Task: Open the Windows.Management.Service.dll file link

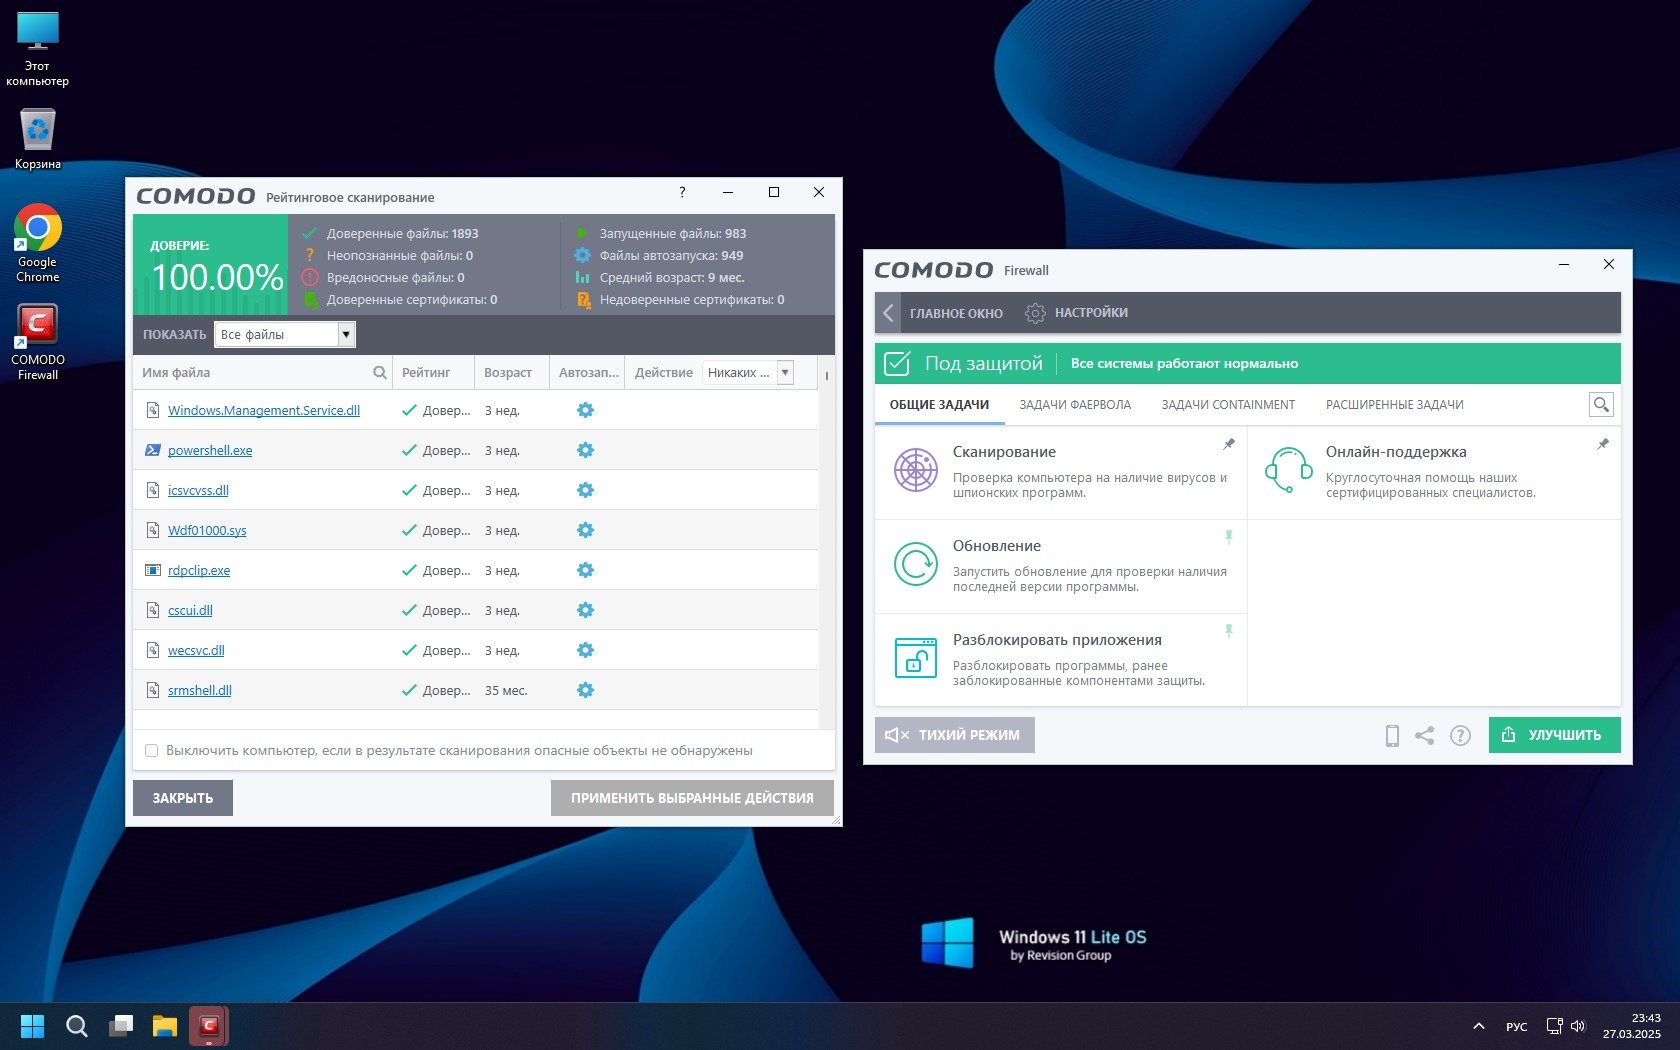Action: point(263,410)
